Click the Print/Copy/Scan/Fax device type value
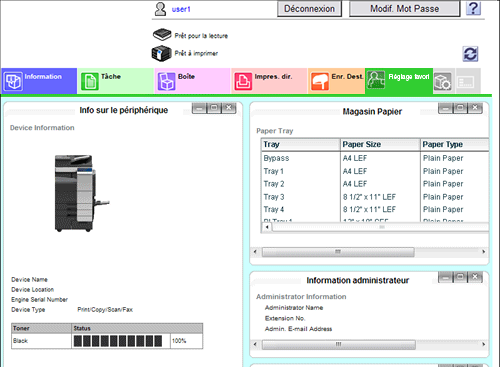Viewport: 500px width, 367px height. [x=105, y=310]
